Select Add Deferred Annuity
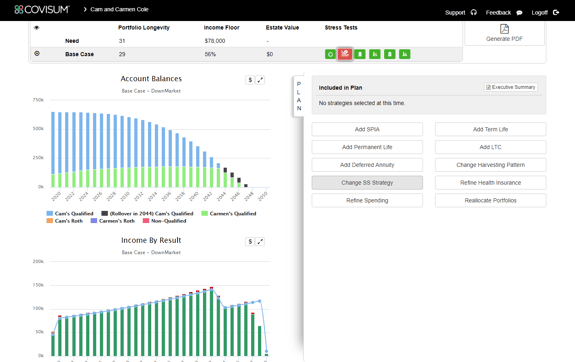 pos(367,165)
